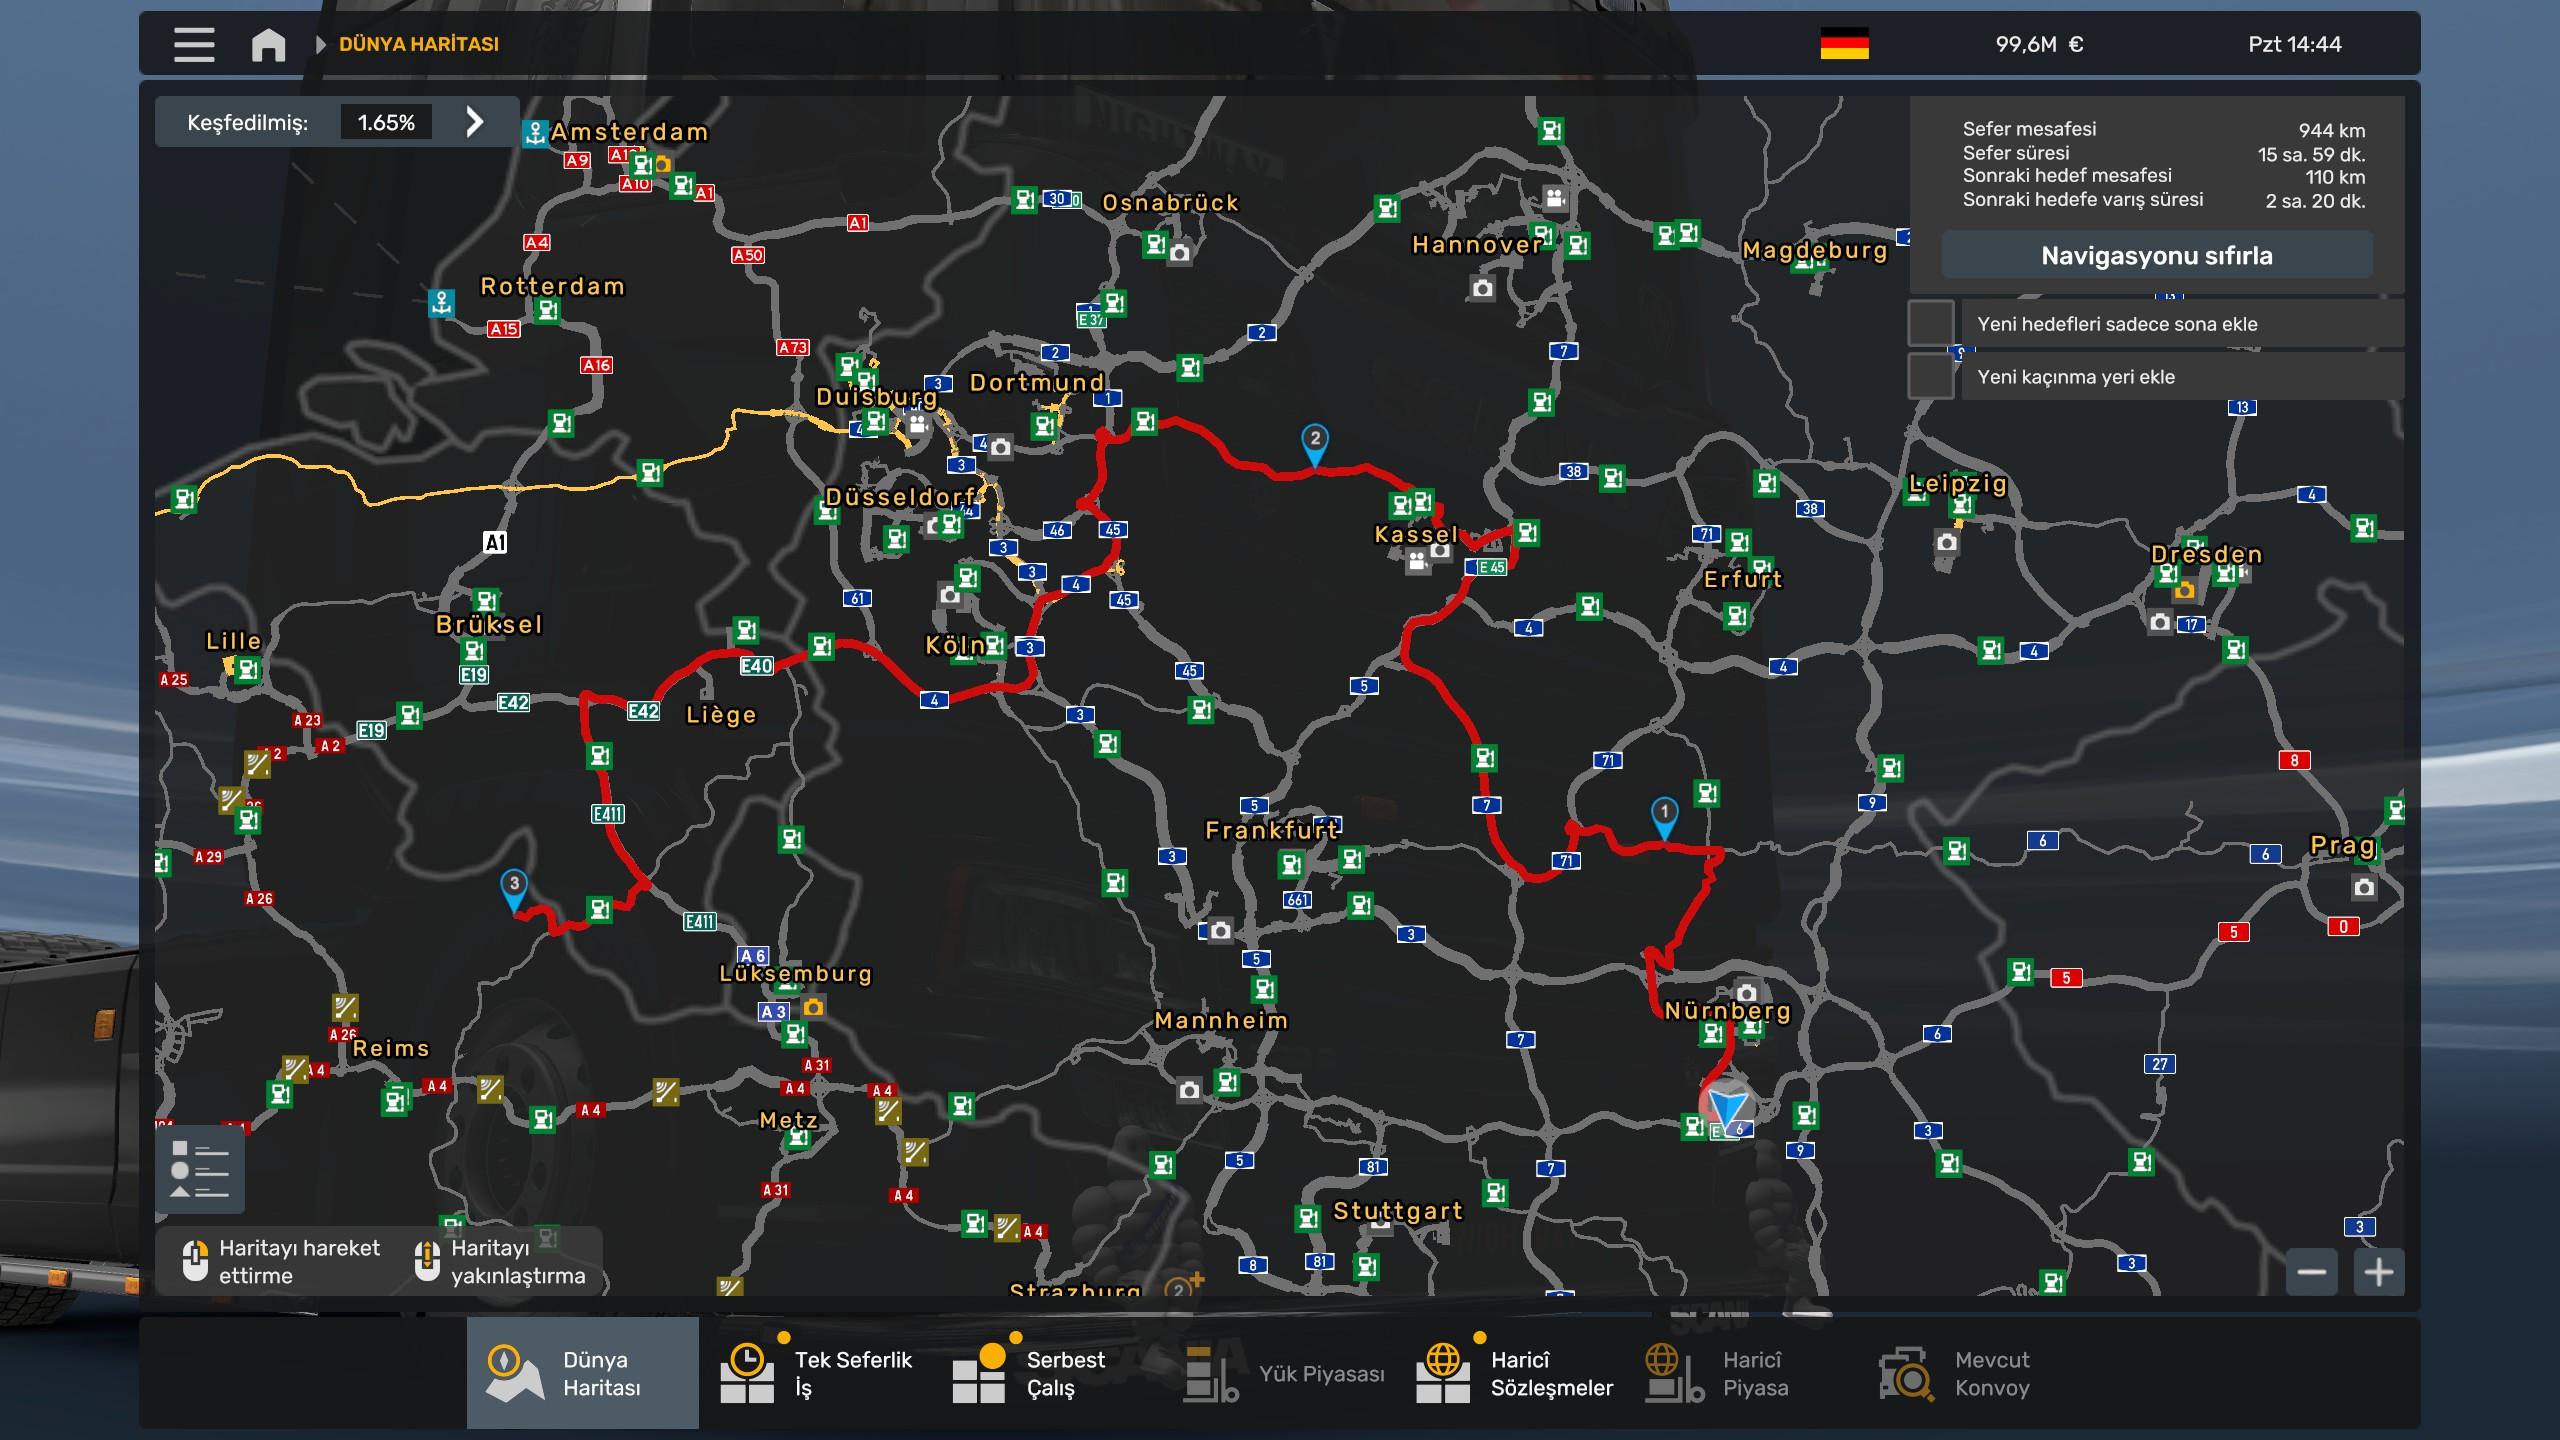Viewport: 2560px width, 1440px height.
Task: Open Mevcut Konvoy tab
Action: (x=1954, y=1373)
